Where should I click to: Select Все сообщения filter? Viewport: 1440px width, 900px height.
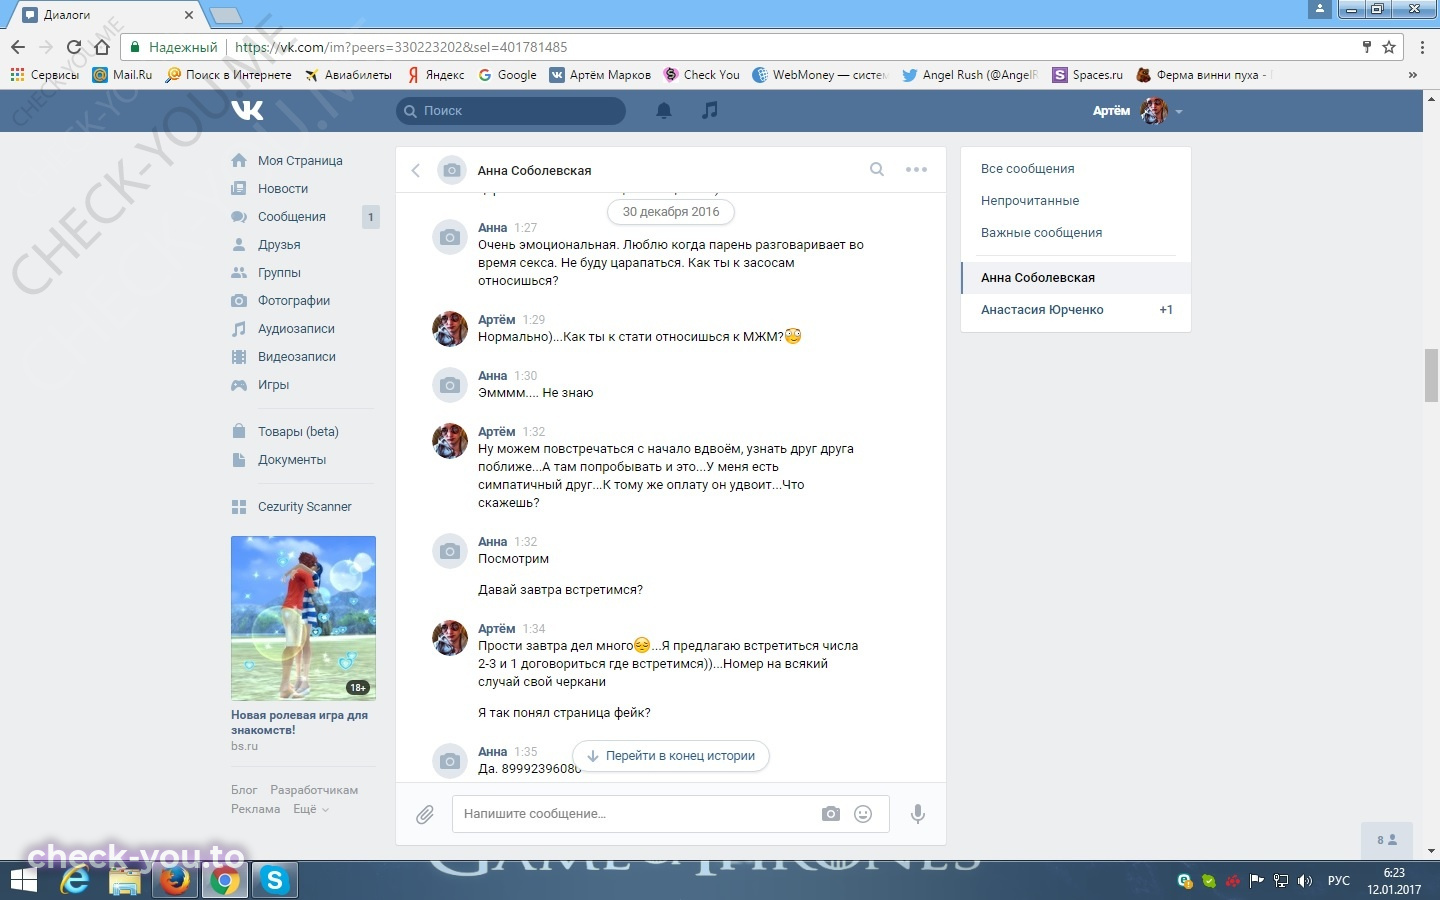pyautogui.click(x=1028, y=168)
